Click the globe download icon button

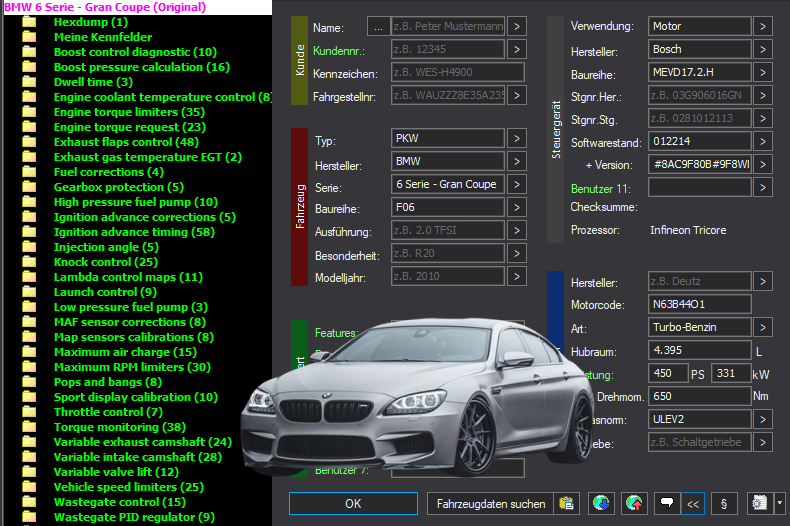601,503
